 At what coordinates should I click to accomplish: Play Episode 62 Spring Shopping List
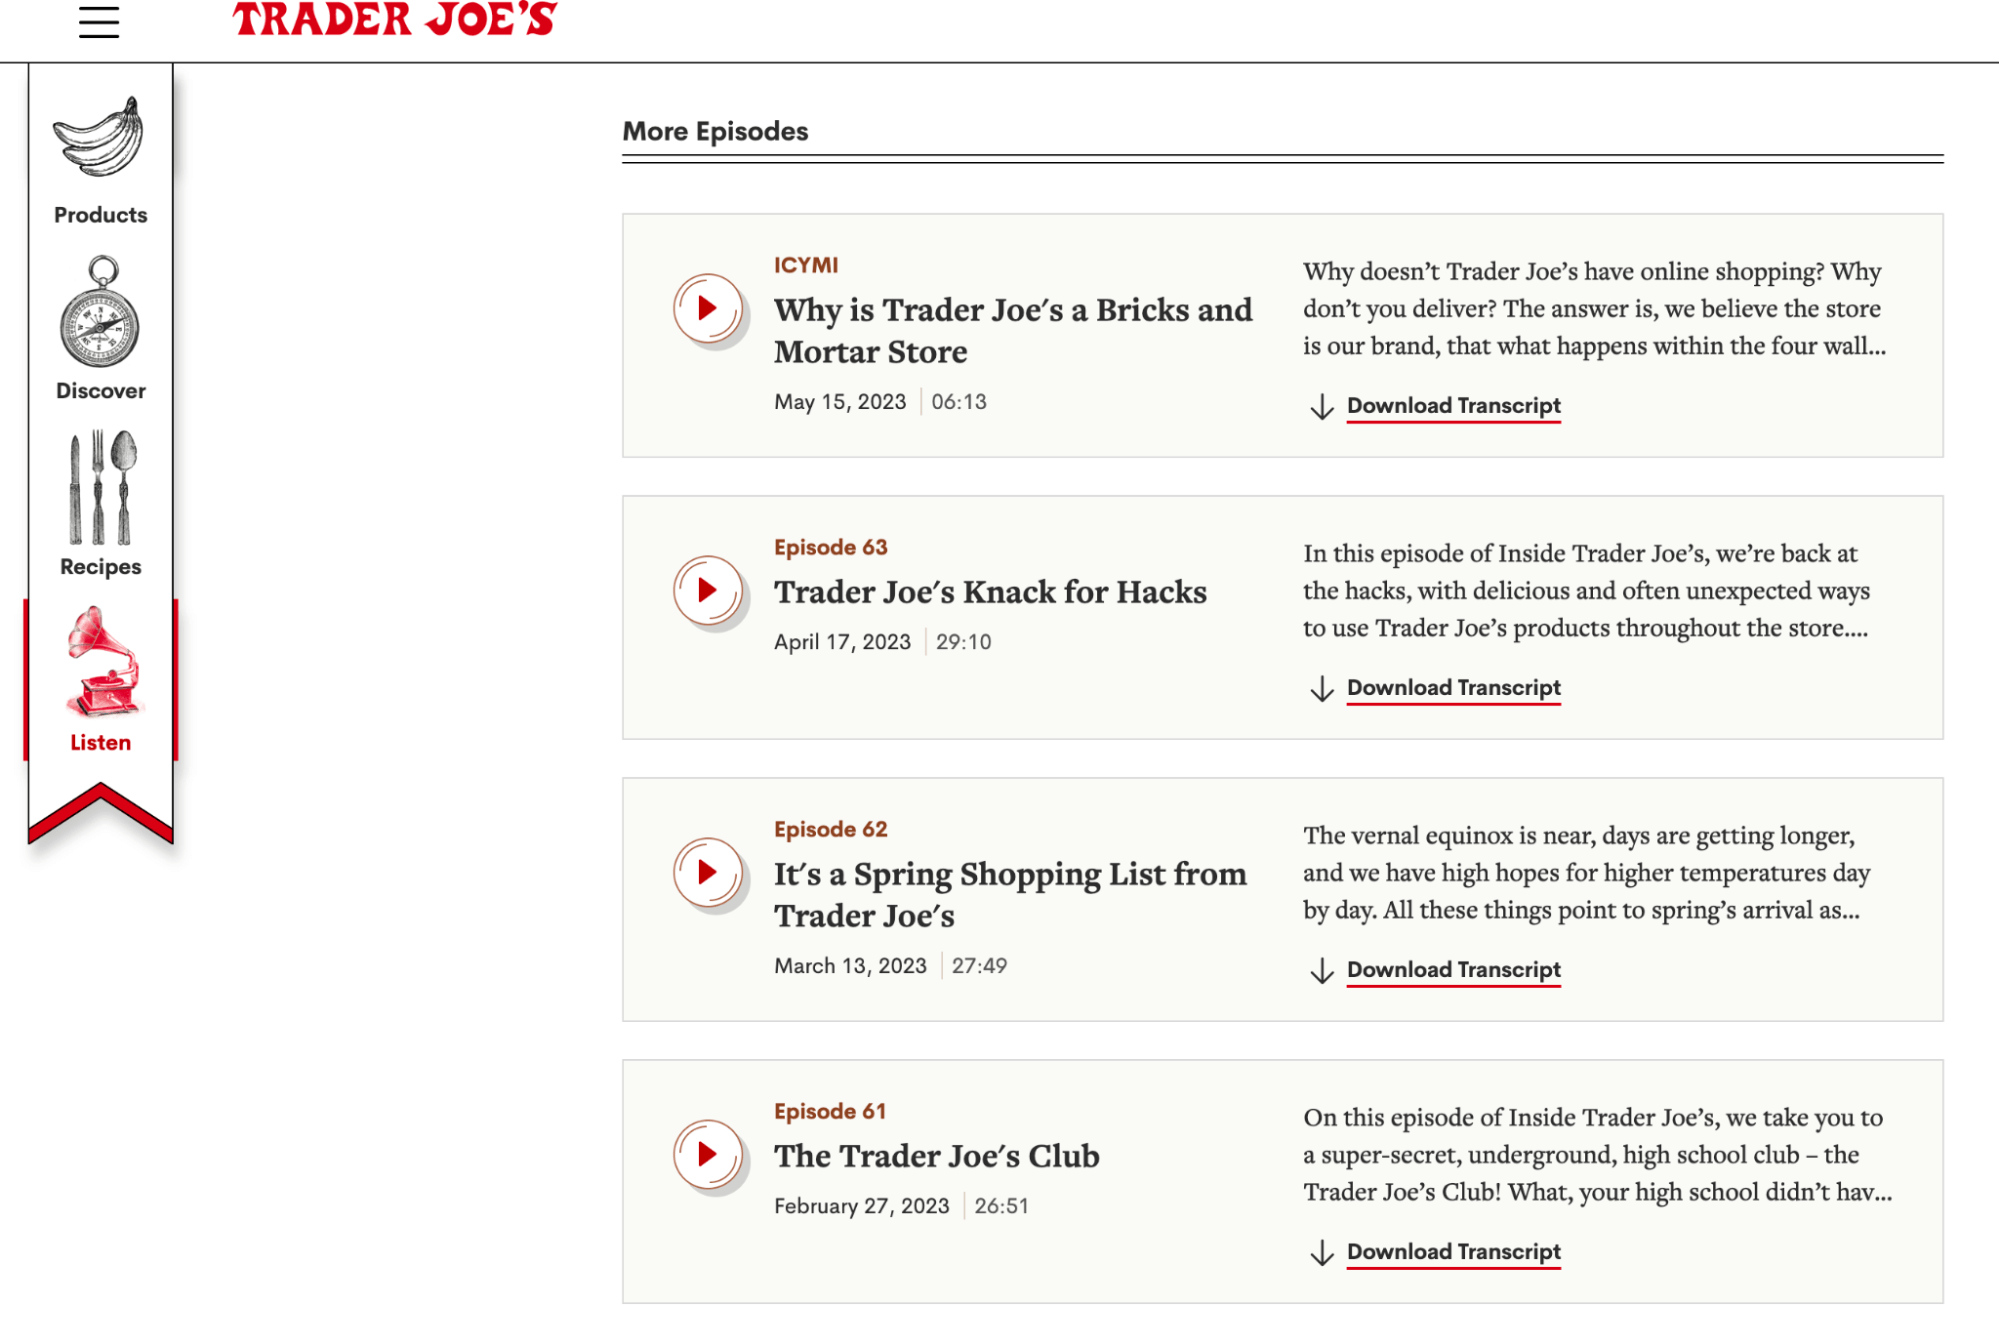coord(708,873)
